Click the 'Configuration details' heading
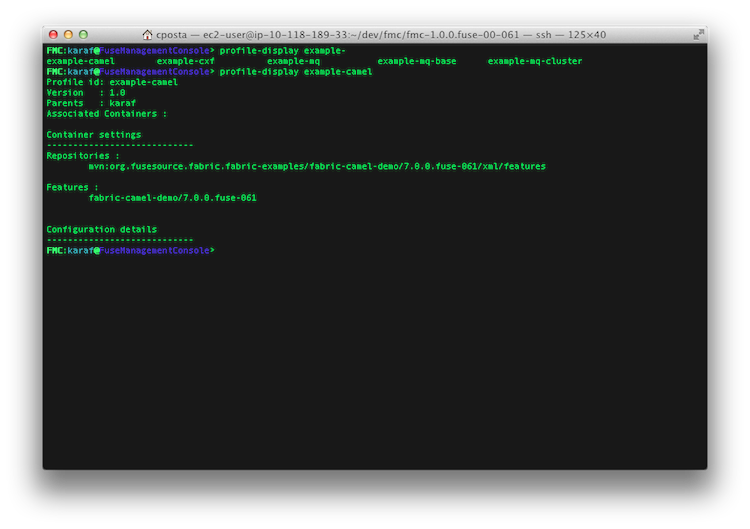 (101, 230)
